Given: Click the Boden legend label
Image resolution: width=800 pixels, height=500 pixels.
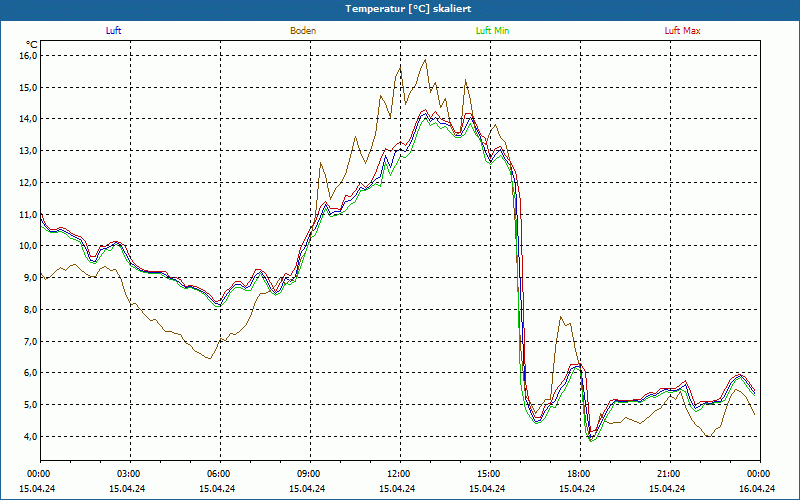Looking at the screenshot, I should pyautogui.click(x=303, y=31).
